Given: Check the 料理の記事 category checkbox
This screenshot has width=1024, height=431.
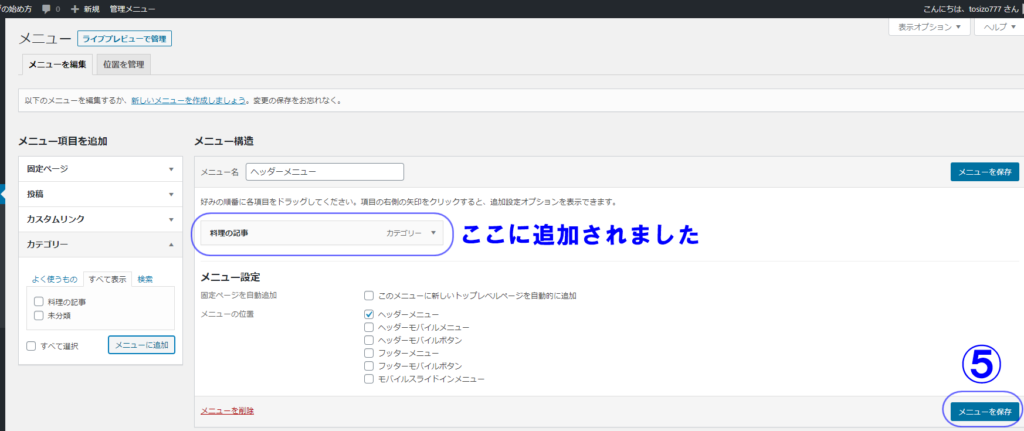Looking at the screenshot, I should 38,301.
